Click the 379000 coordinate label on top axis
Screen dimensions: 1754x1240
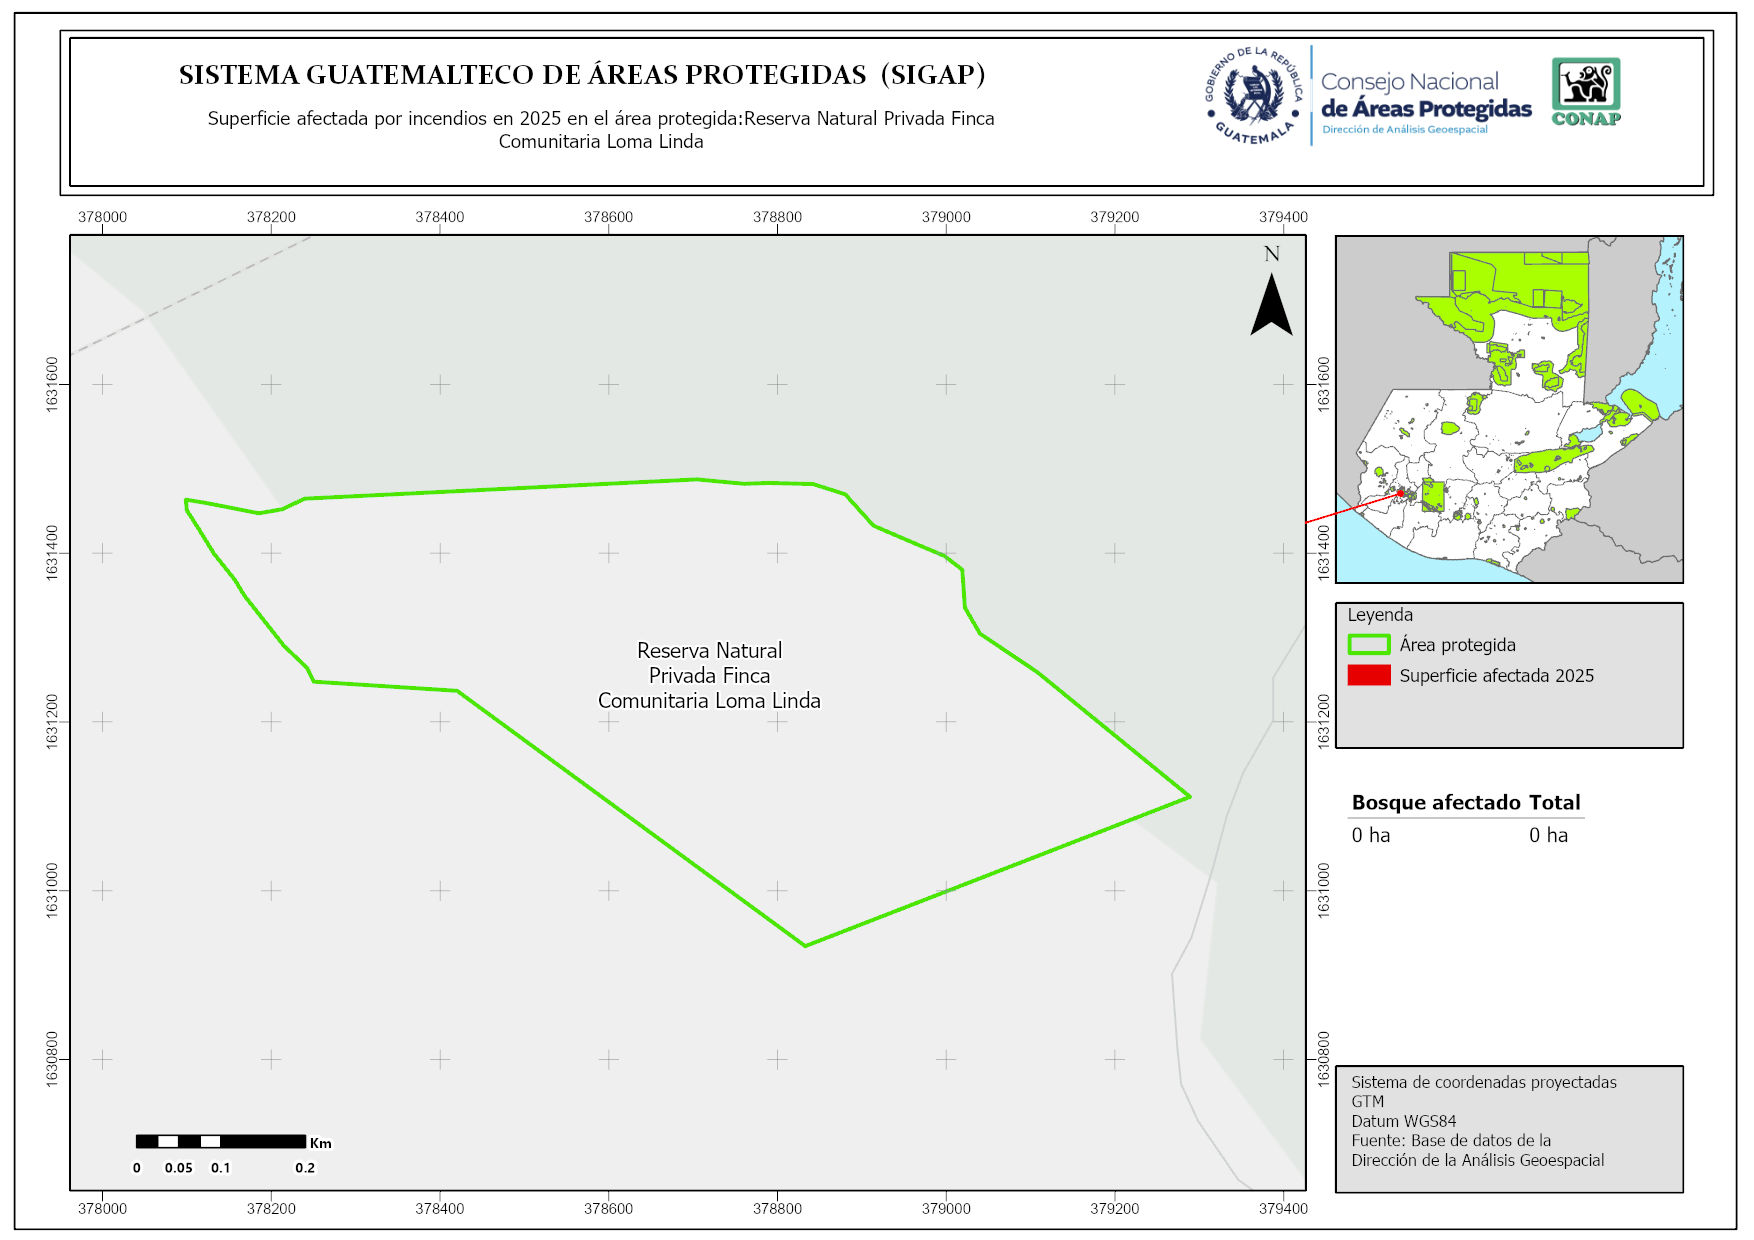coord(945,217)
